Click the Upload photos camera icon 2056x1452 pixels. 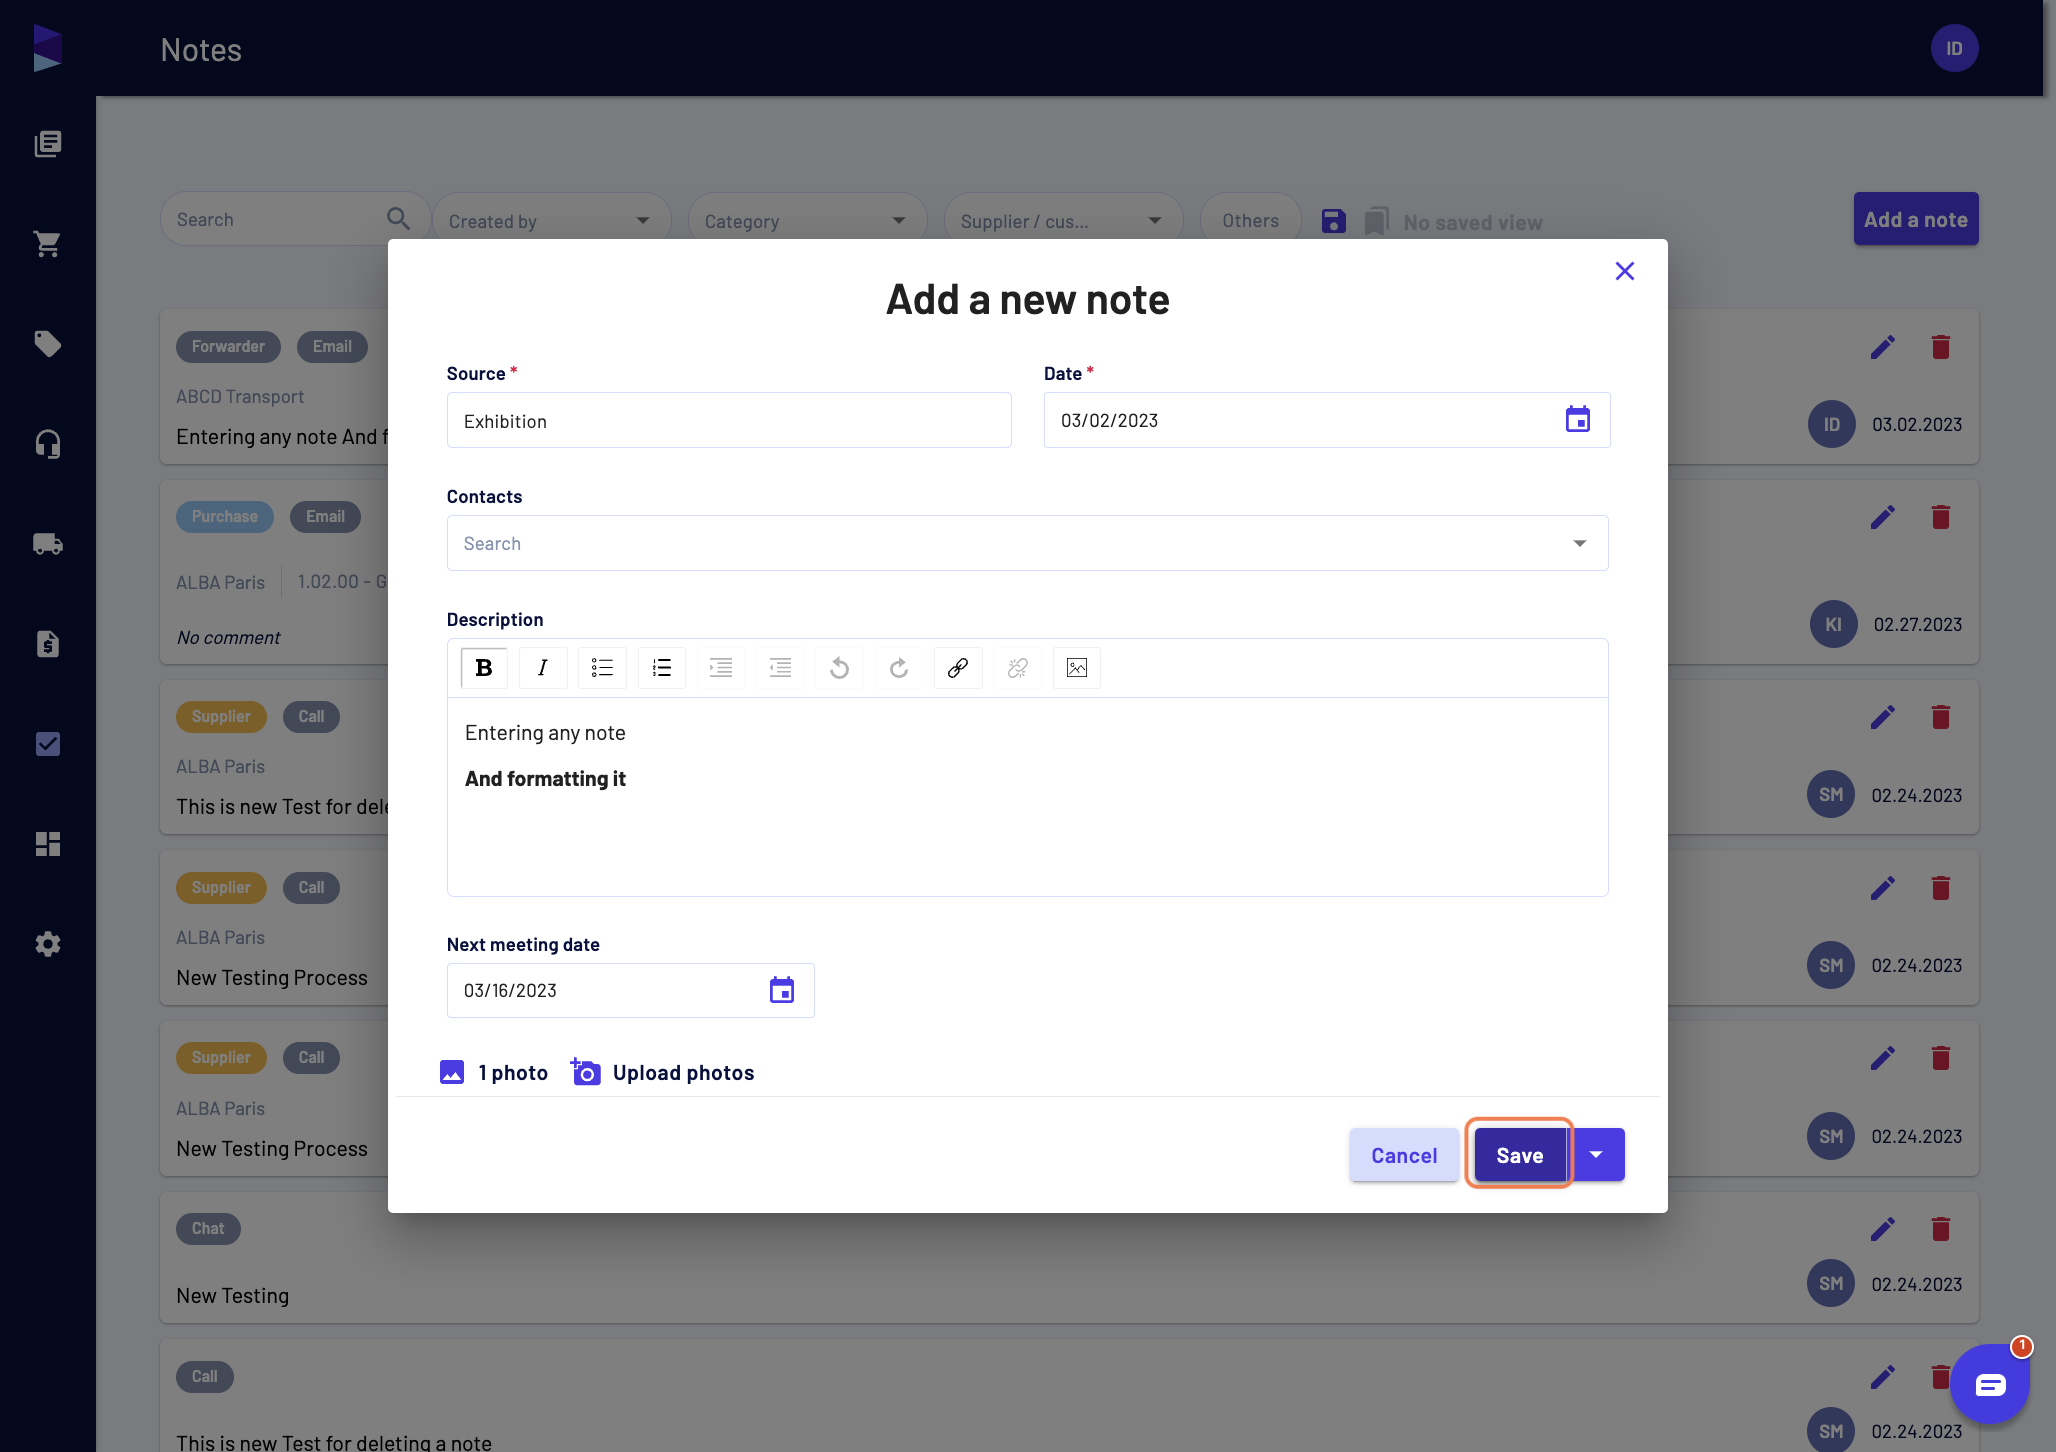(x=585, y=1072)
